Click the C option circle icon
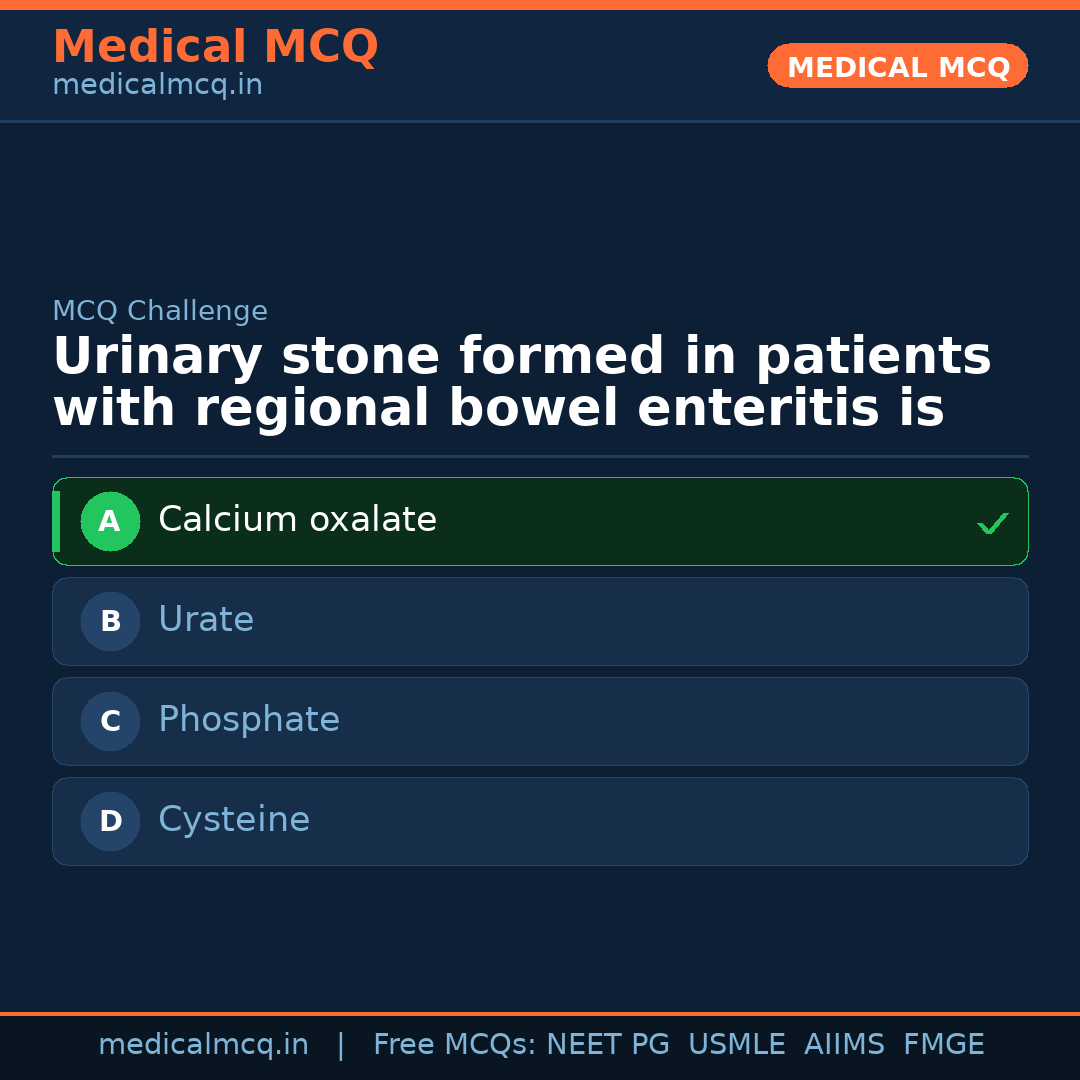The width and height of the screenshot is (1080, 1080). click(110, 721)
